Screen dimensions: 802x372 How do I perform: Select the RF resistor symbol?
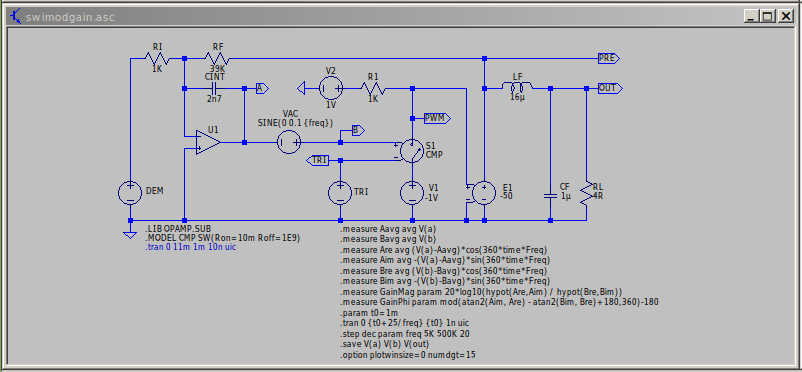[217, 59]
